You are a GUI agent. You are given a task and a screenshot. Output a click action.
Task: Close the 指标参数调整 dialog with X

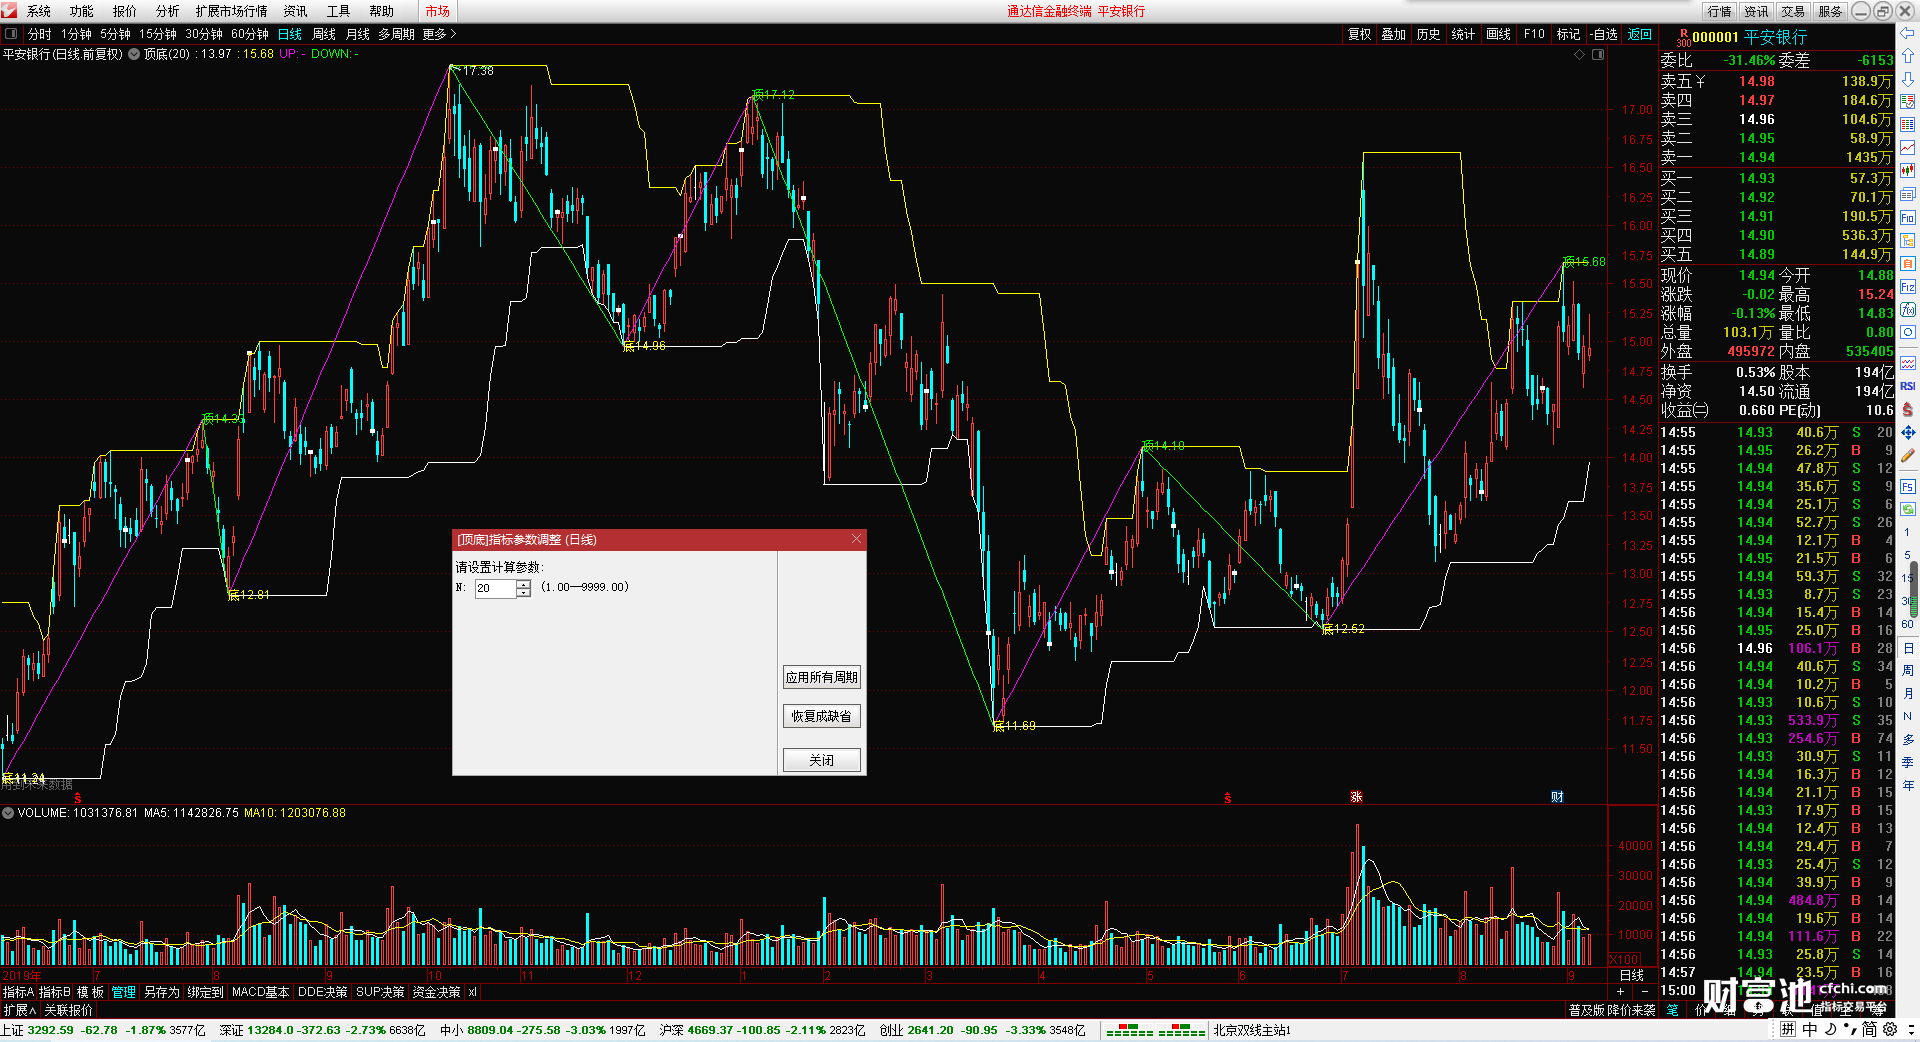coord(856,539)
